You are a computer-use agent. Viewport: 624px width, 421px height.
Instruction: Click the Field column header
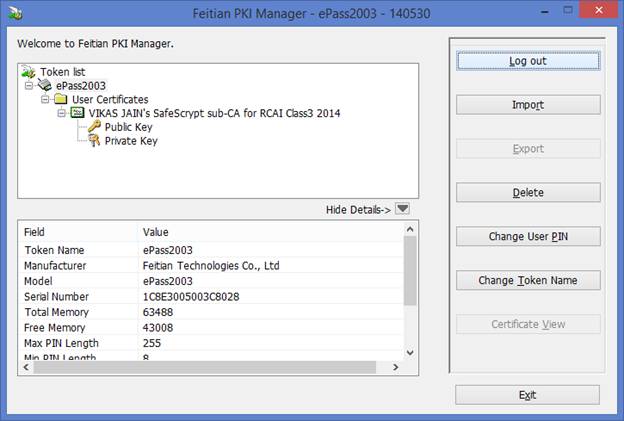[78, 232]
